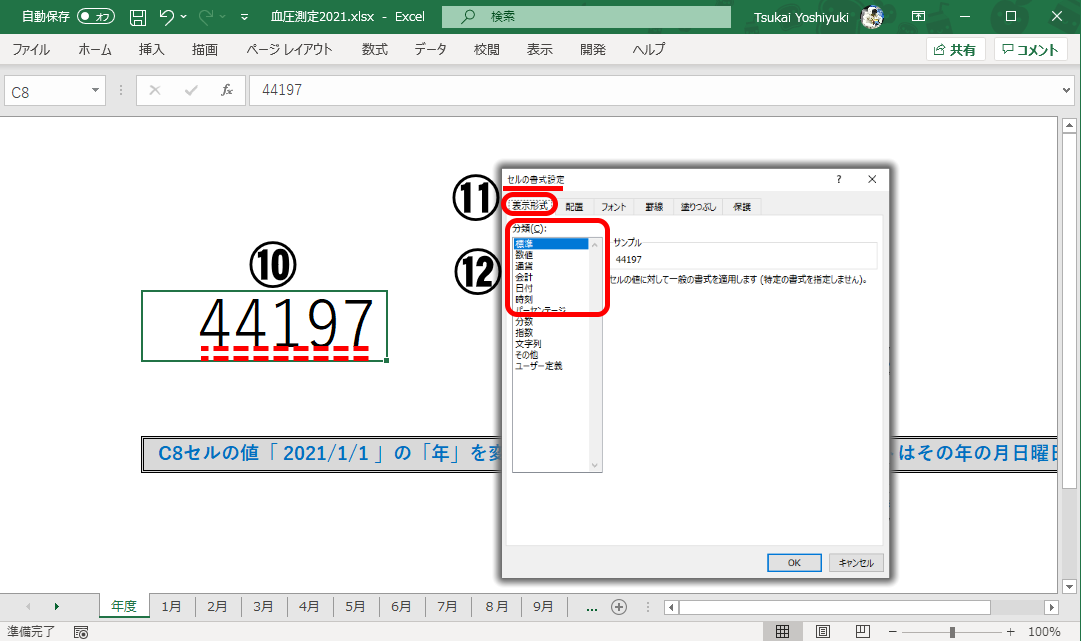Click the next sheet navigation arrow

(57, 607)
